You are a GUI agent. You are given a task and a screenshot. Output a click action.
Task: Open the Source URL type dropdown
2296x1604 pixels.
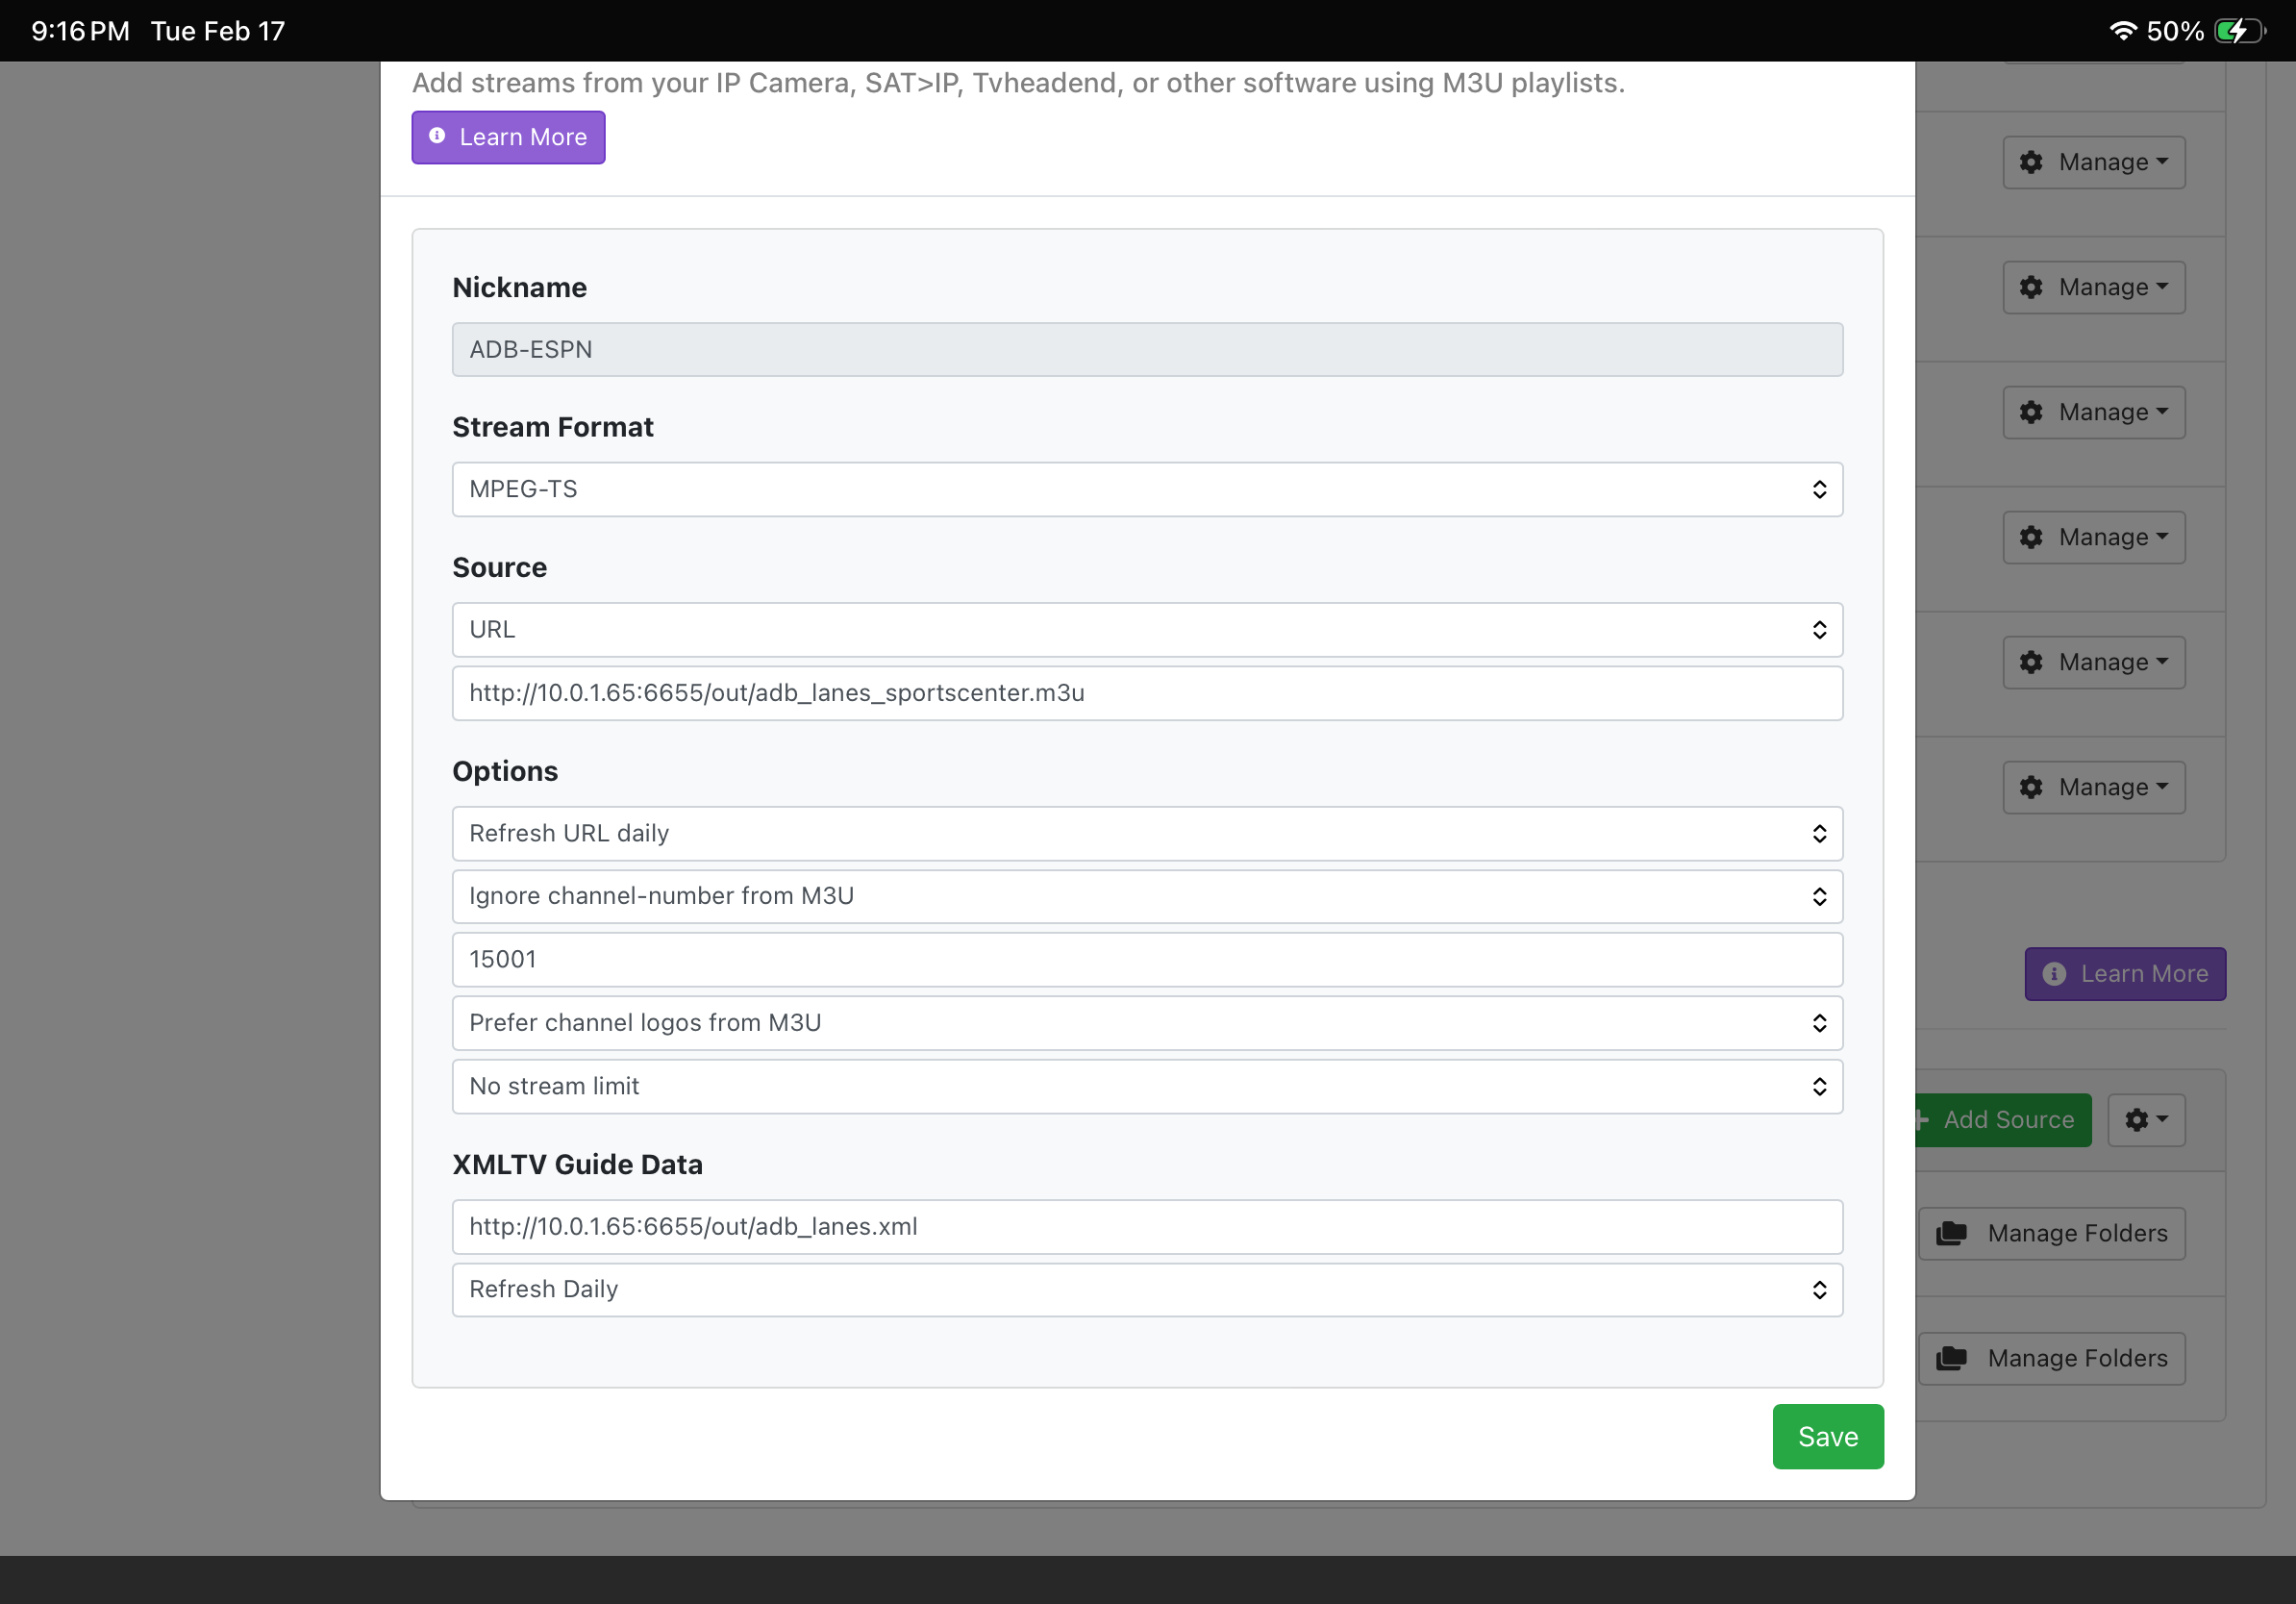[1147, 629]
